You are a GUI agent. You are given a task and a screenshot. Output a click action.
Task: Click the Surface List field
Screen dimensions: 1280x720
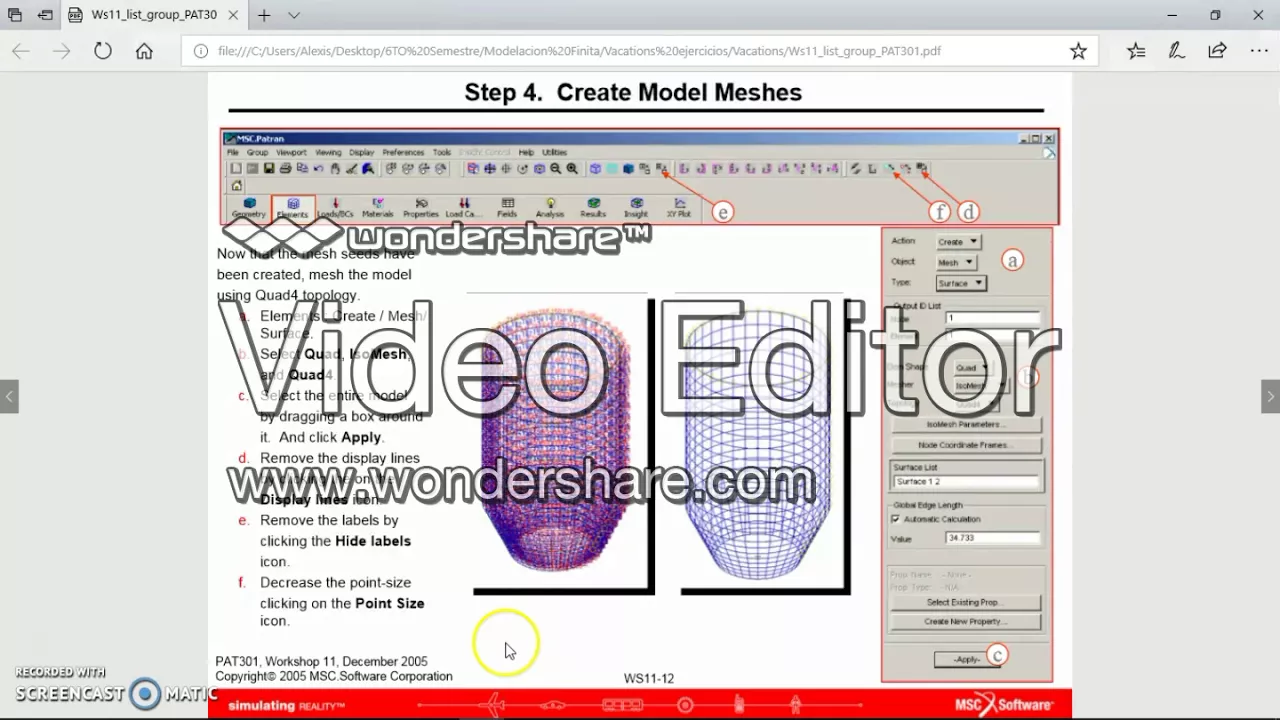pyautogui.click(x=966, y=482)
